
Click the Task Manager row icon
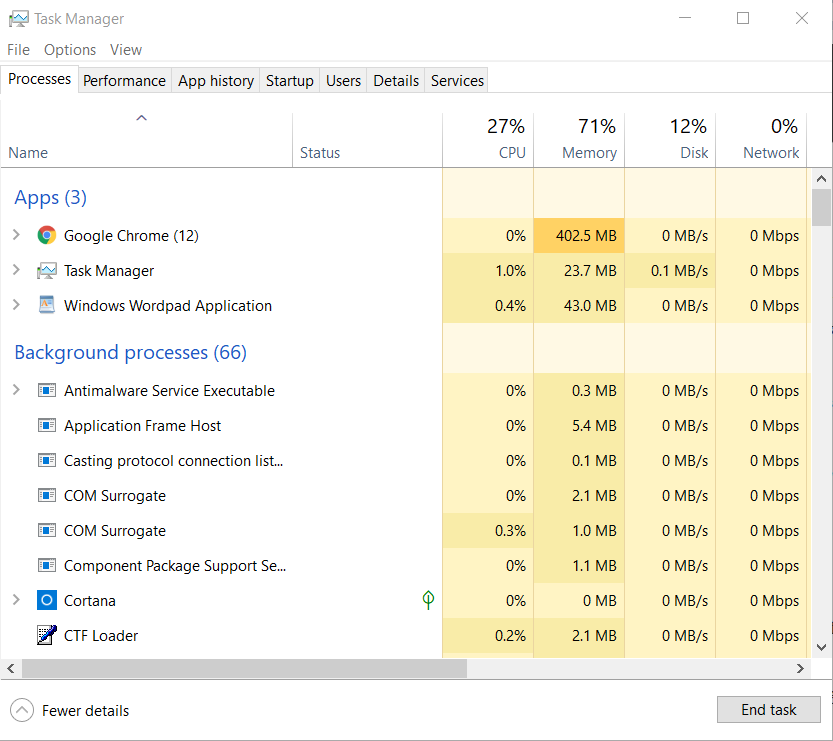pos(47,271)
